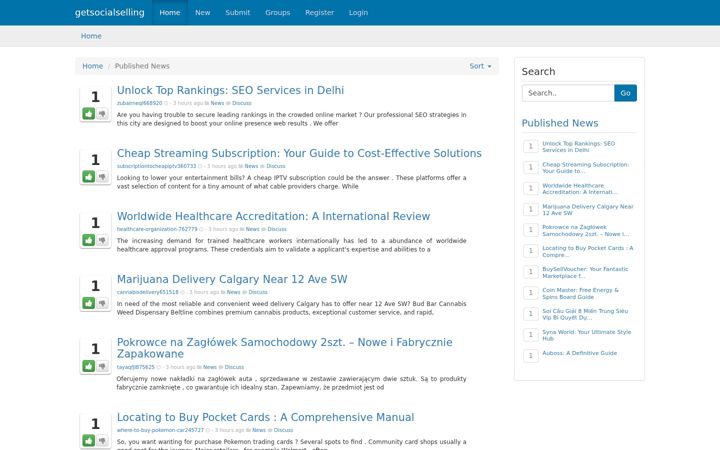Go to the New menu item
Viewport: 720px width, 450px height.
pos(202,12)
